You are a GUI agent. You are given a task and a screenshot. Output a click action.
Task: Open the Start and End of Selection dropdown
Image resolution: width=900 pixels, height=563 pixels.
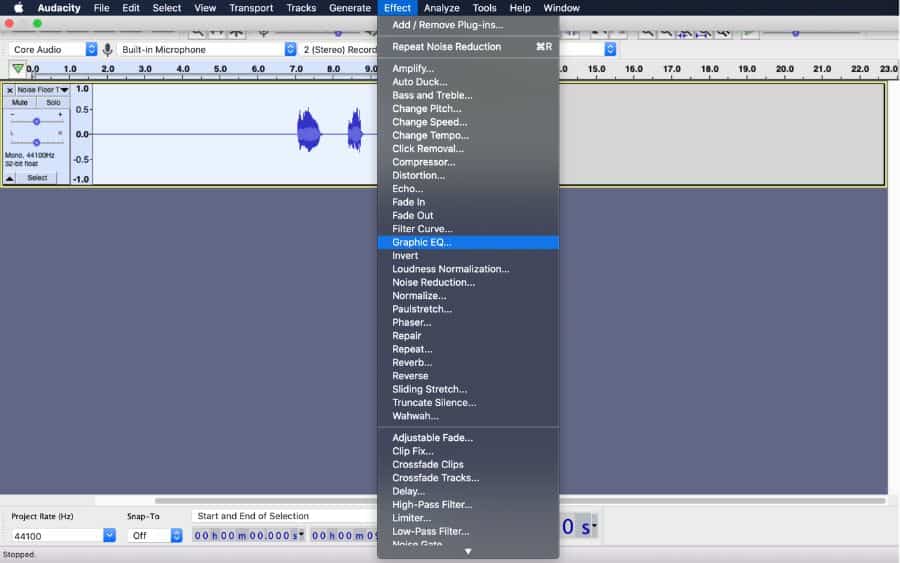285,516
